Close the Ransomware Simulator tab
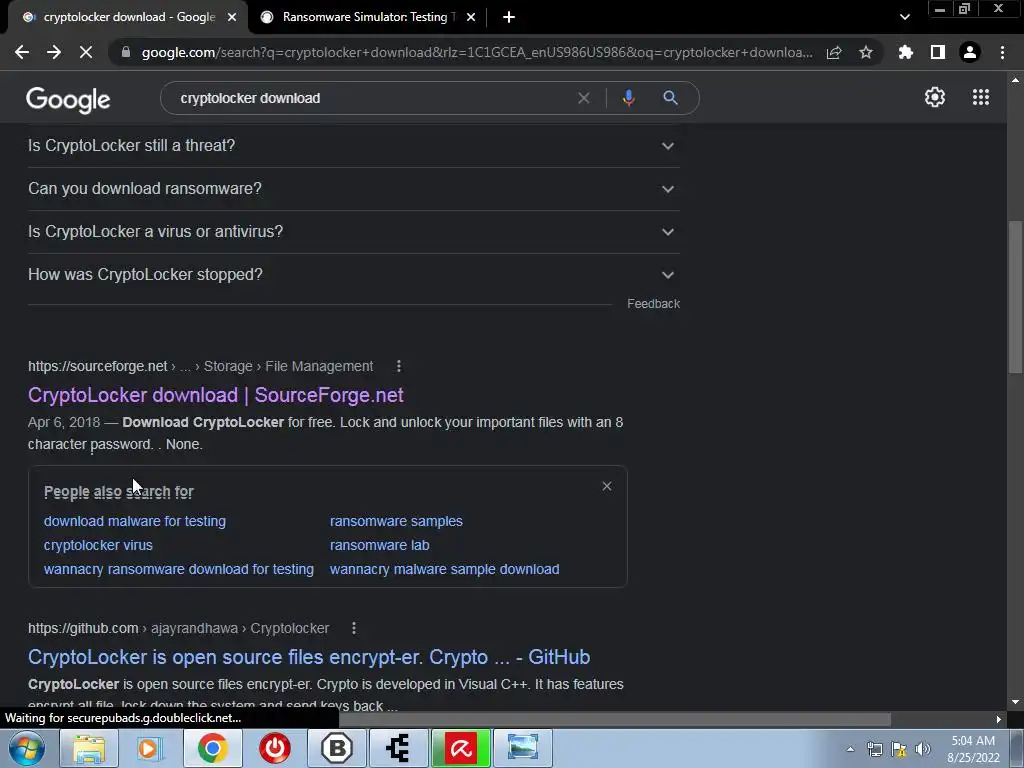The height and width of the screenshot is (768, 1024). coord(471,18)
